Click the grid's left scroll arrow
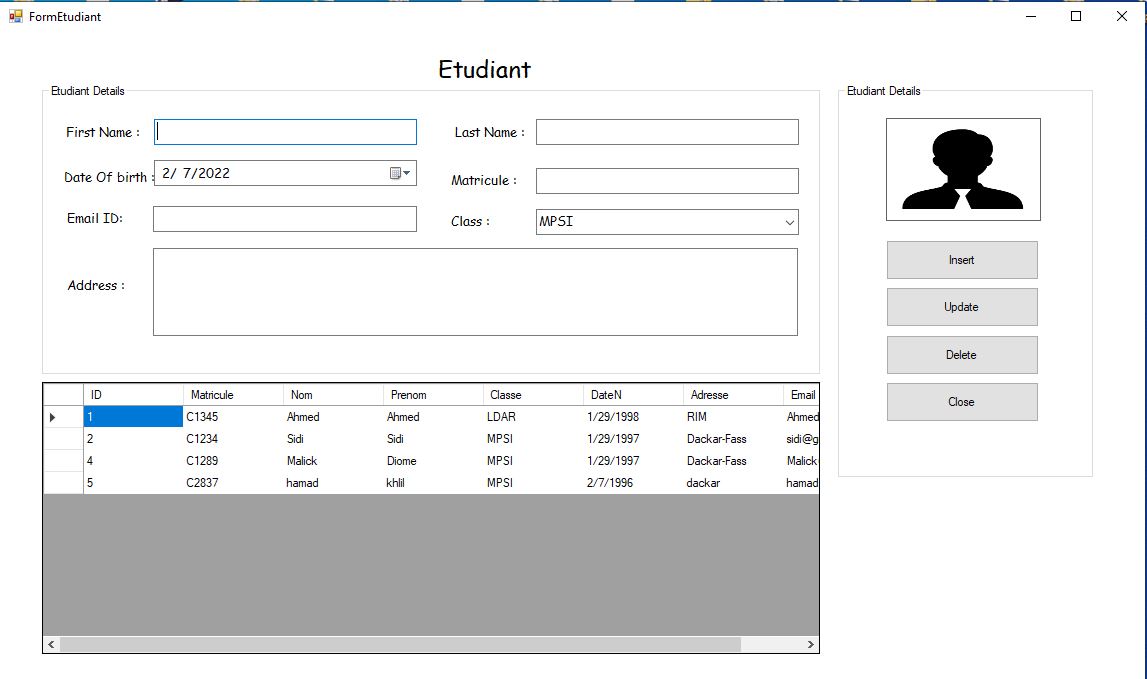The image size is (1147, 679). coord(51,645)
